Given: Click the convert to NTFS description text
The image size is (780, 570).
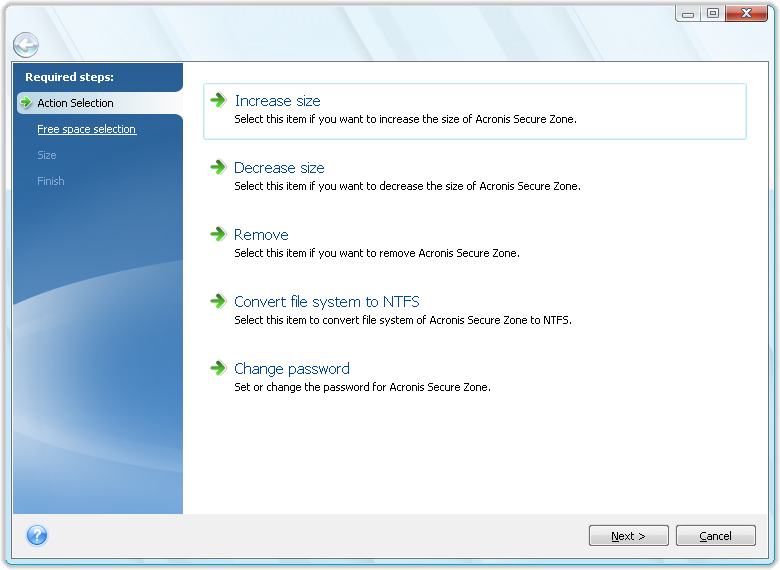Looking at the screenshot, I should tap(403, 320).
